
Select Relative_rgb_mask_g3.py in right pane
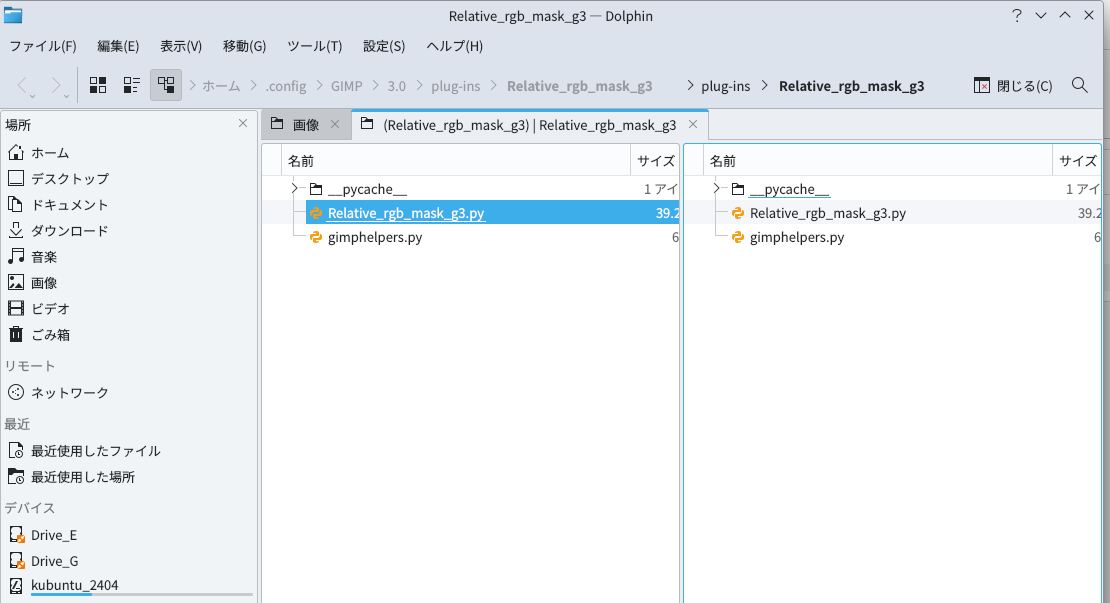coord(828,213)
